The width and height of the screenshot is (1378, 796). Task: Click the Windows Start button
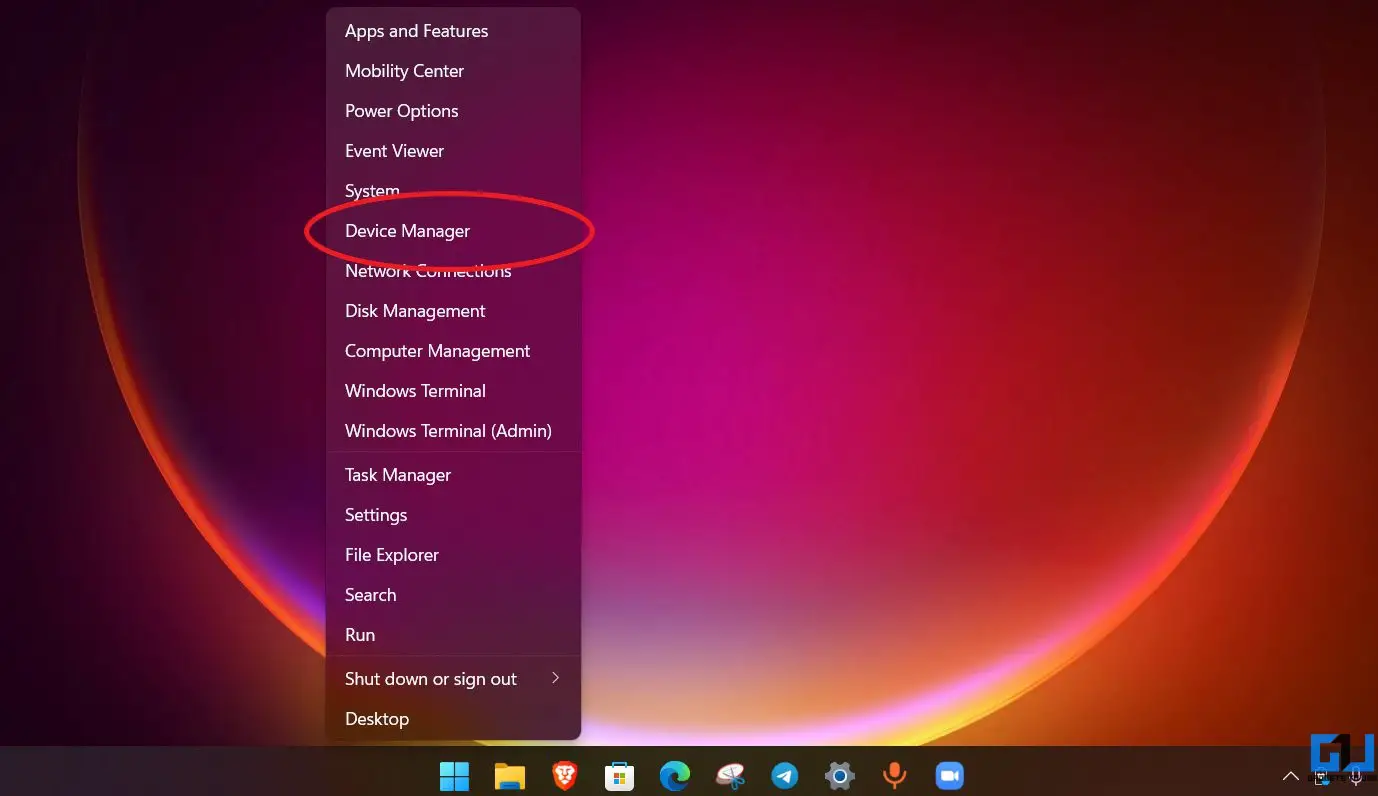pyautogui.click(x=454, y=775)
